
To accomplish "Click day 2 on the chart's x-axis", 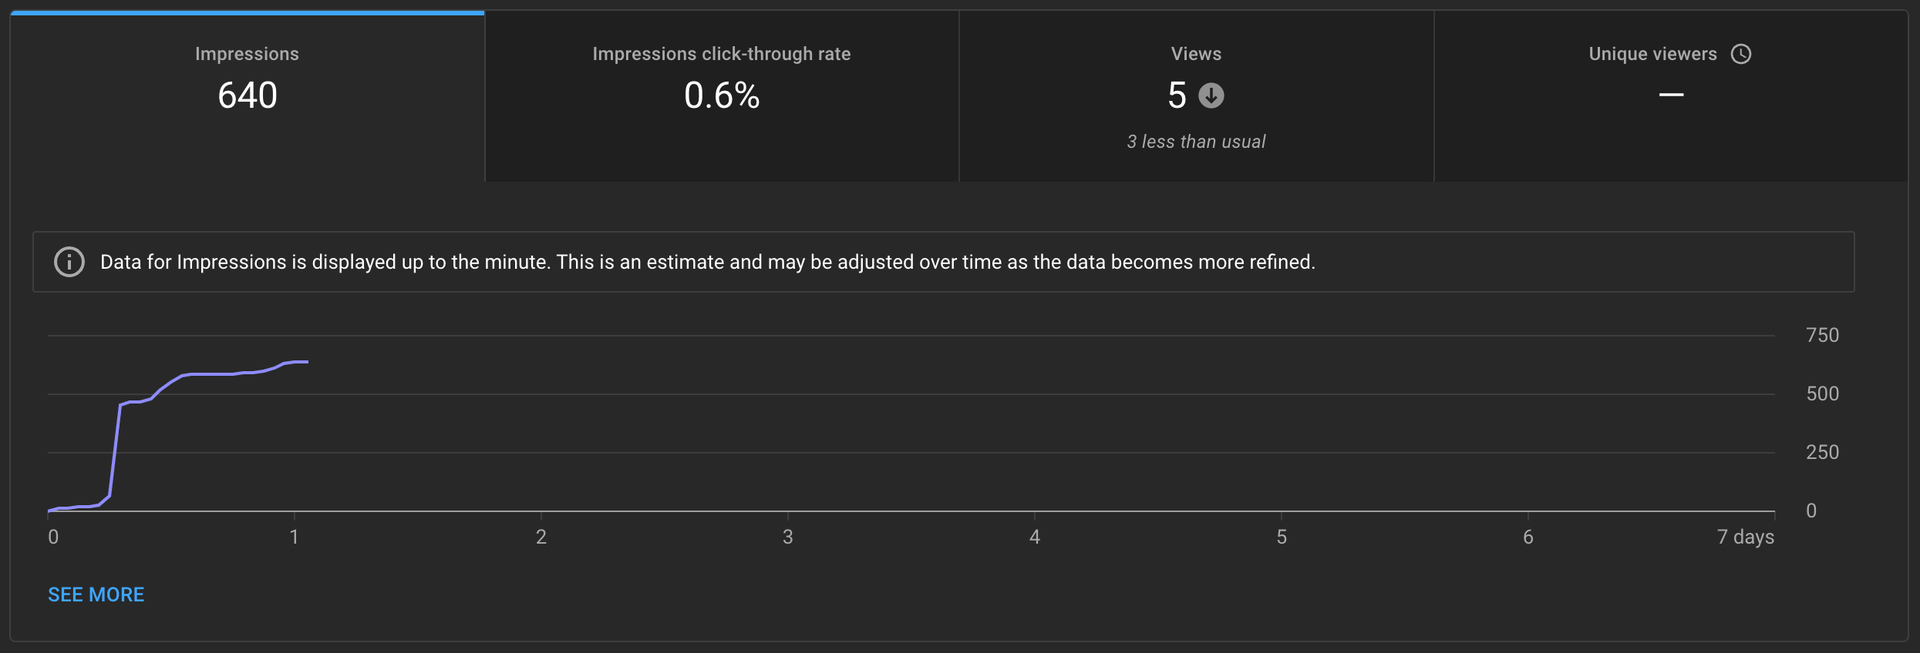I will (541, 537).
